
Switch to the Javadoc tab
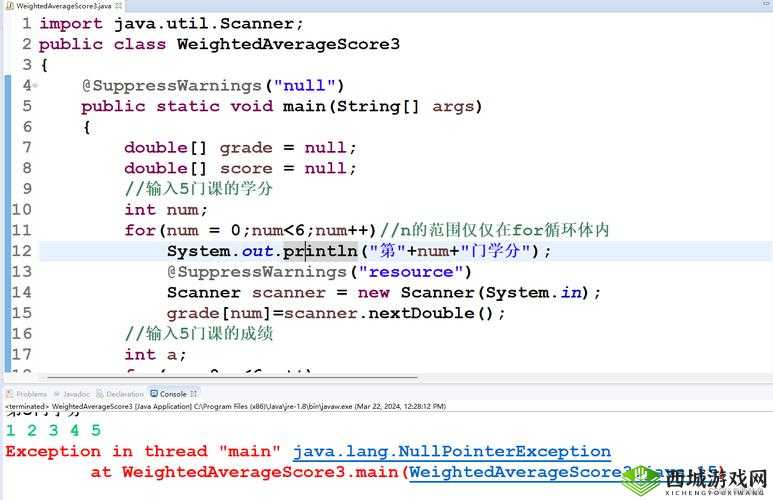click(72, 394)
